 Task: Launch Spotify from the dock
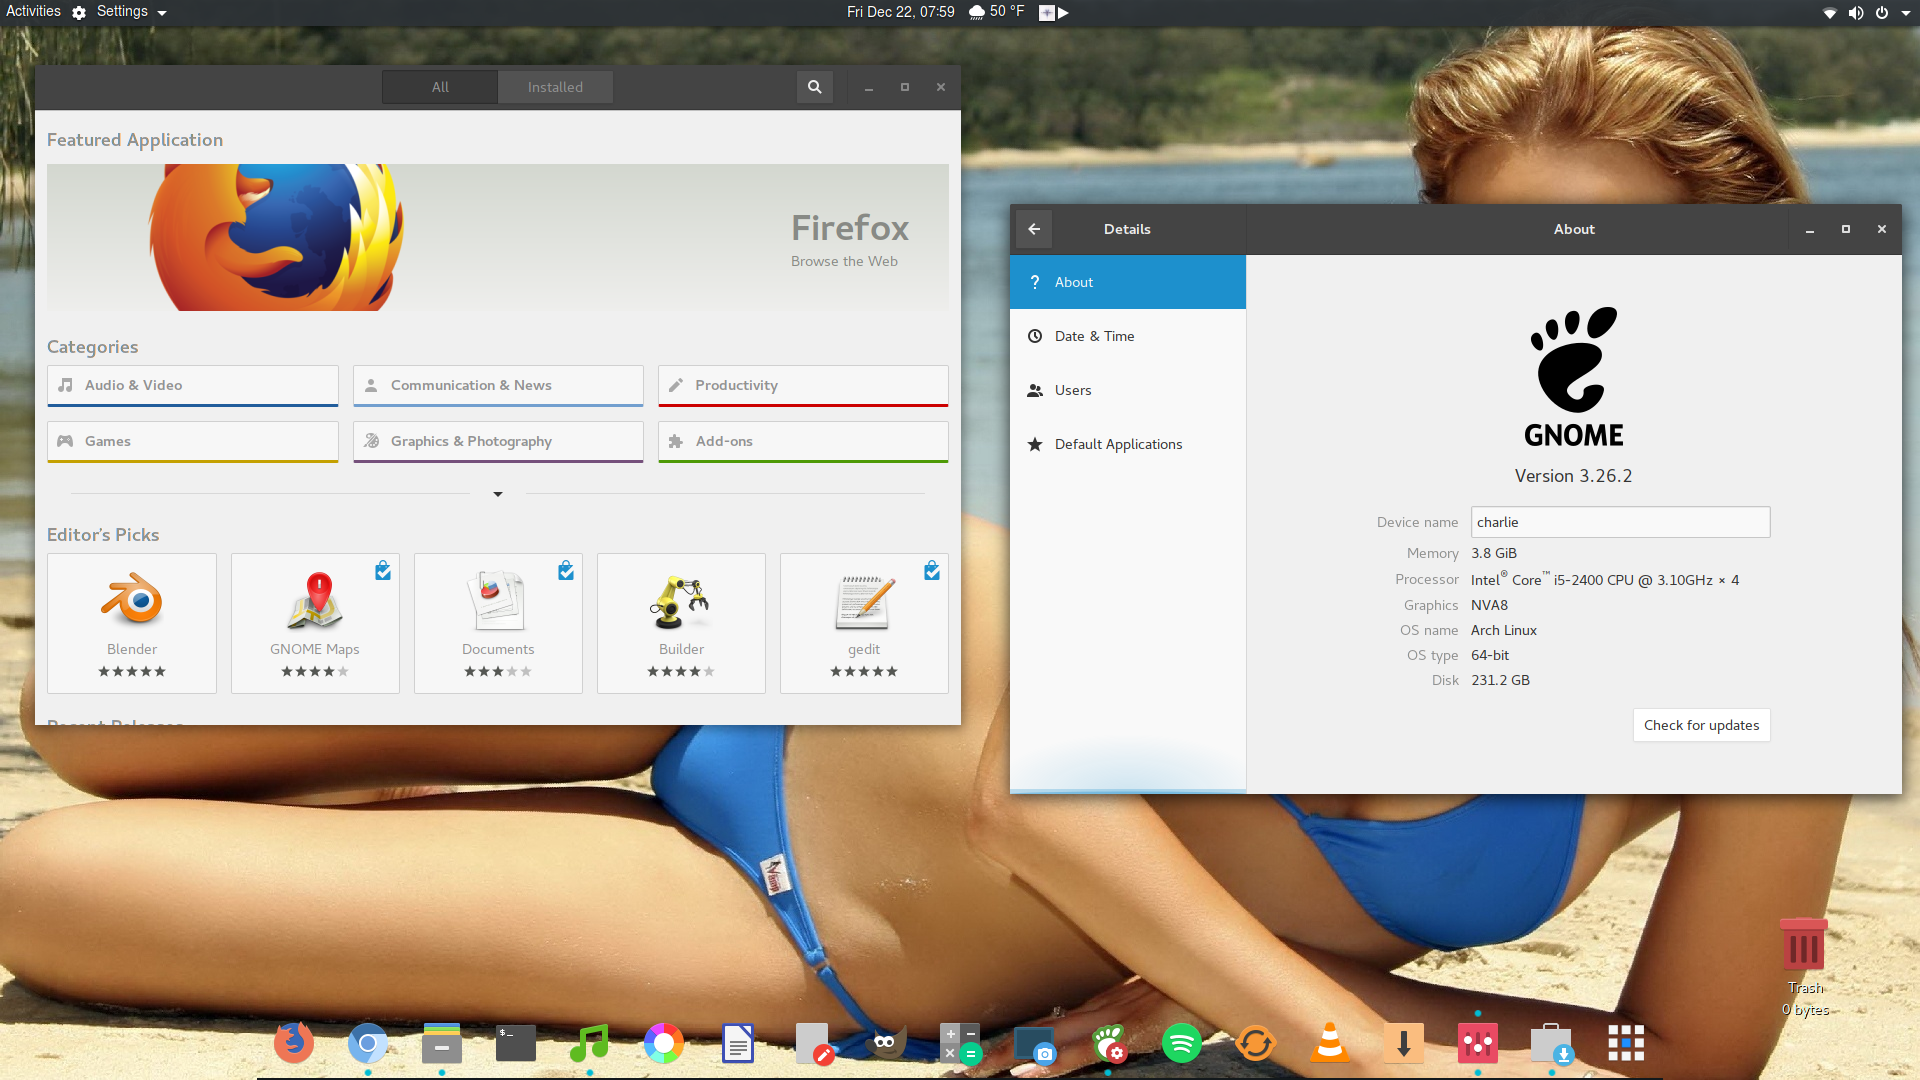pyautogui.click(x=1182, y=1043)
